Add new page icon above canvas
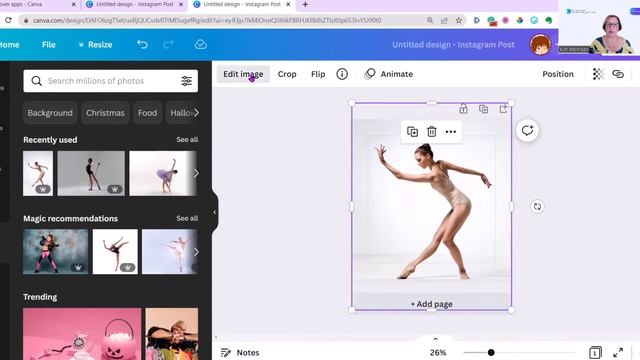640x360 pixels. click(503, 109)
